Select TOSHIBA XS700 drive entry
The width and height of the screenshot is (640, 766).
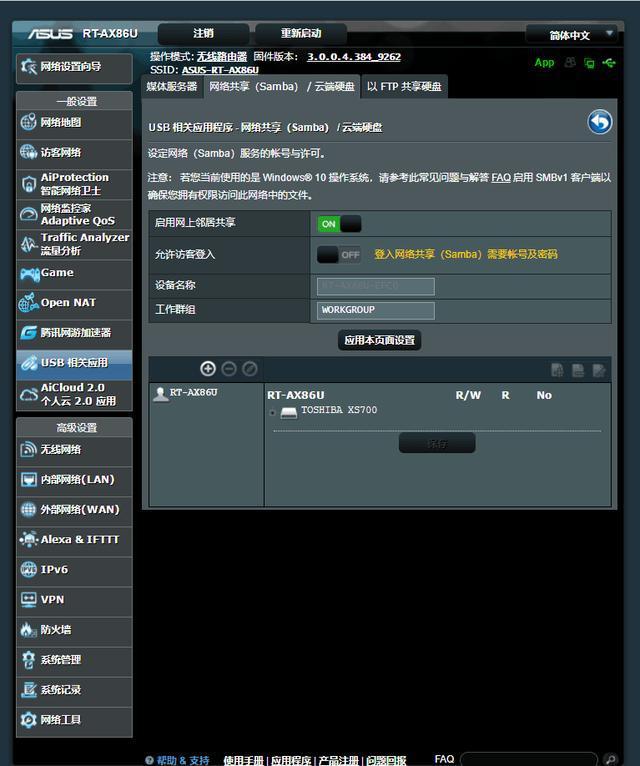(339, 410)
